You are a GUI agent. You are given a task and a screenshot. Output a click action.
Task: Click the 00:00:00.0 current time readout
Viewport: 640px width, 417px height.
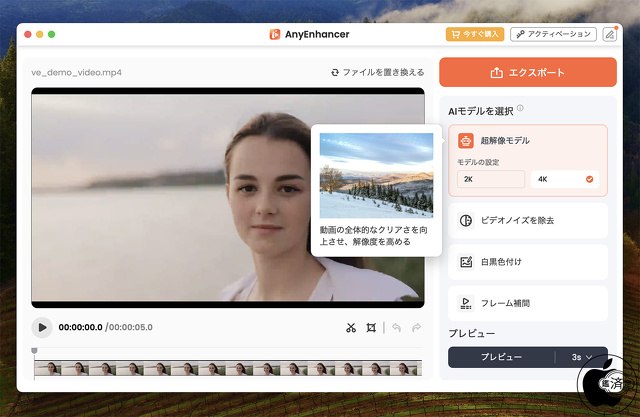[80, 327]
